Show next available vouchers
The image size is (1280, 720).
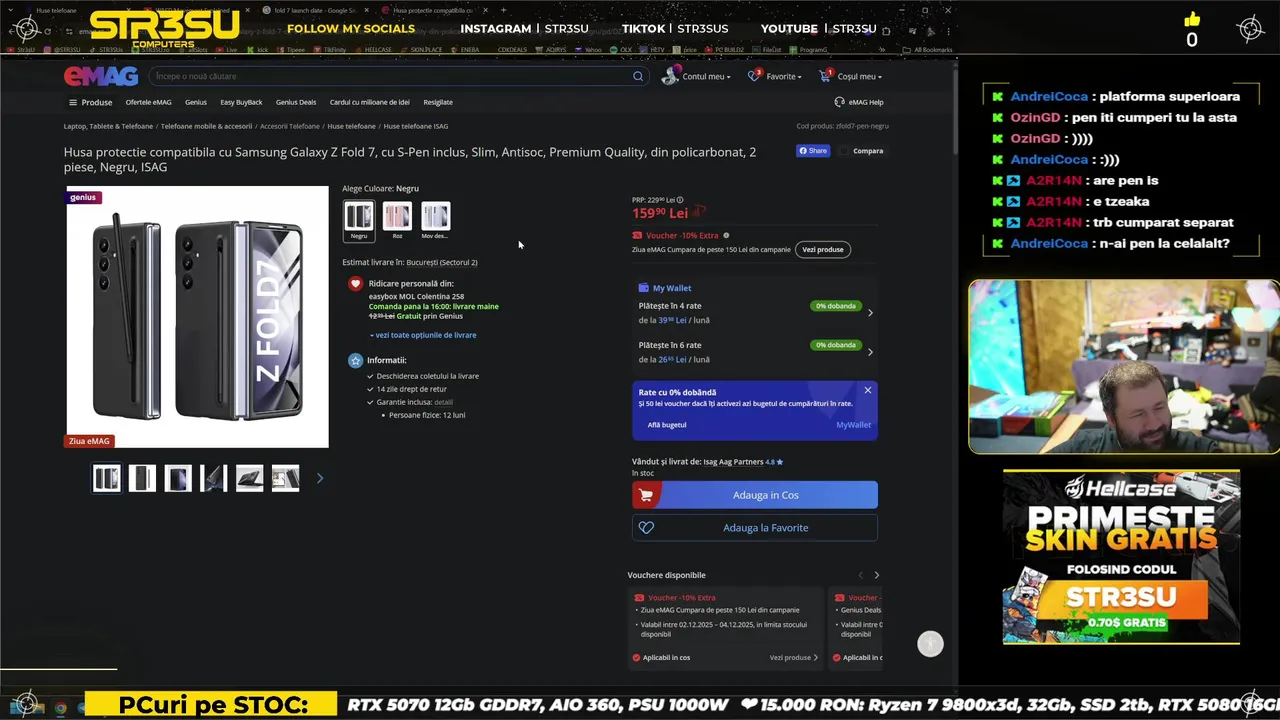point(877,575)
